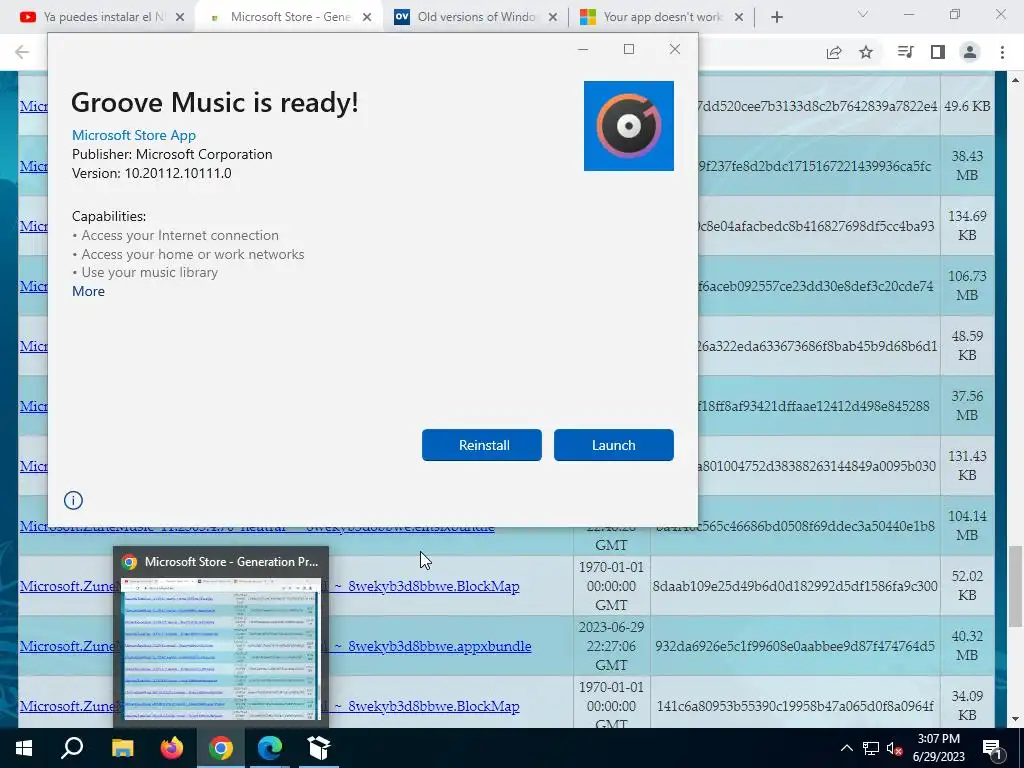Click hash 932da6926e5c1f99608e0aabbee9d87f474764d5
1024x768 pixels.
795,646
